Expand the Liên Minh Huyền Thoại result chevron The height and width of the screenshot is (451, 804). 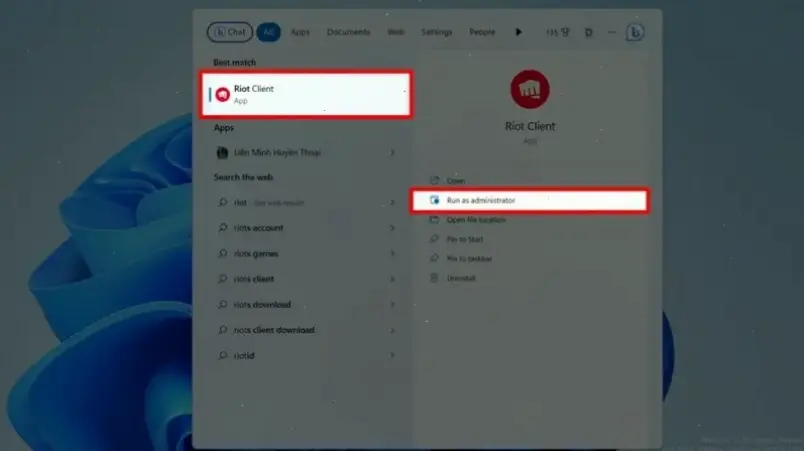(x=392, y=152)
